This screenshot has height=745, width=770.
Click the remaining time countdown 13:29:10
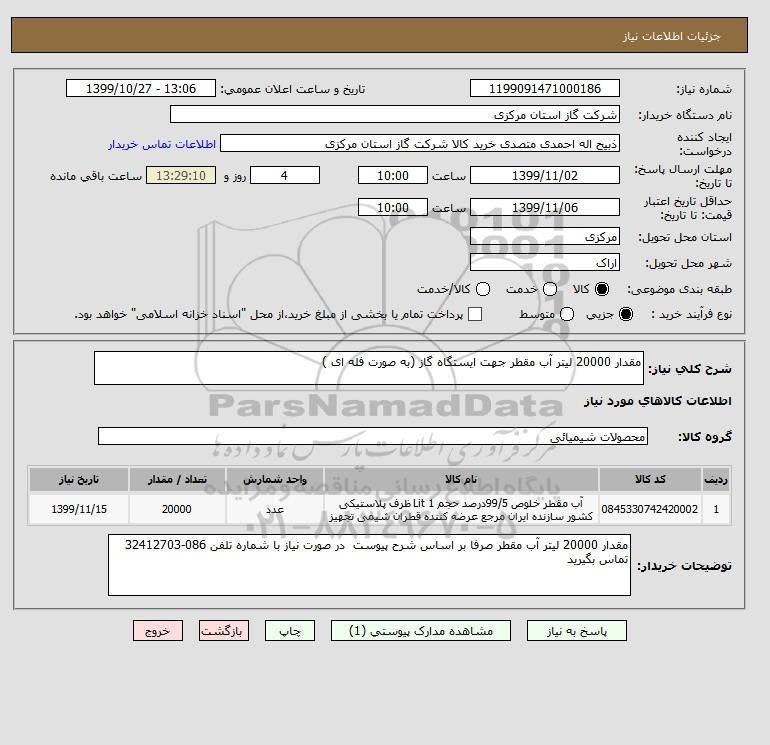click(181, 175)
